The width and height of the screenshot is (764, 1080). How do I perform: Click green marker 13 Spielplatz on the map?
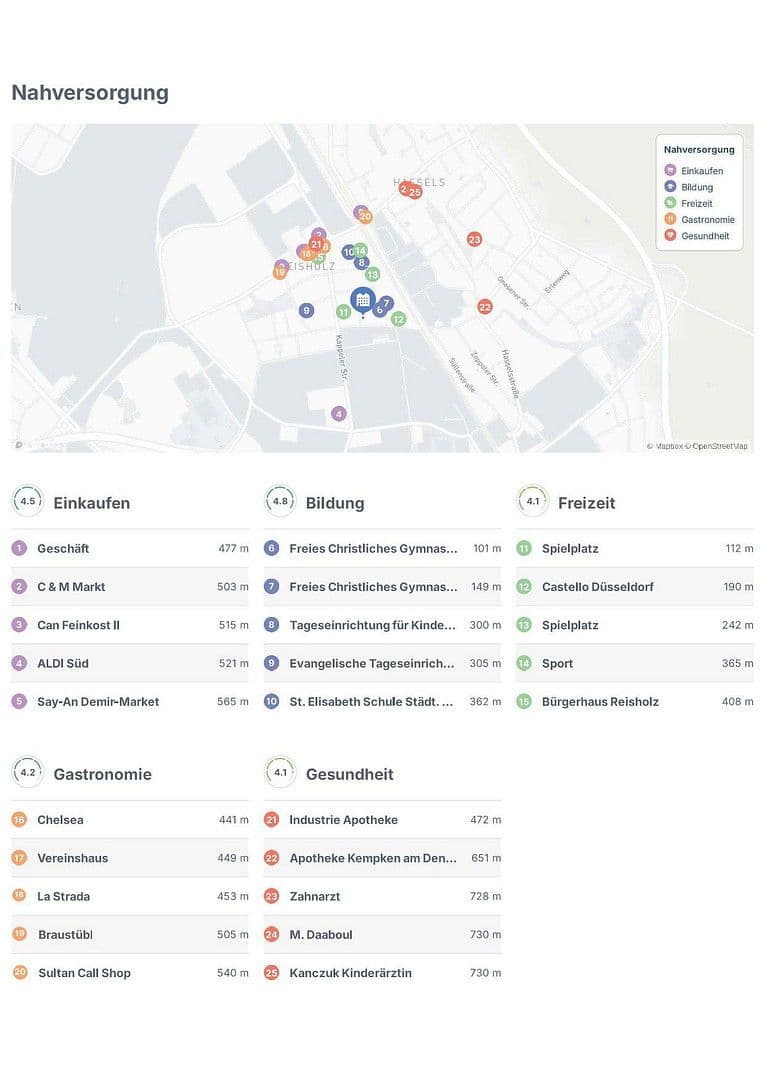[x=373, y=272]
